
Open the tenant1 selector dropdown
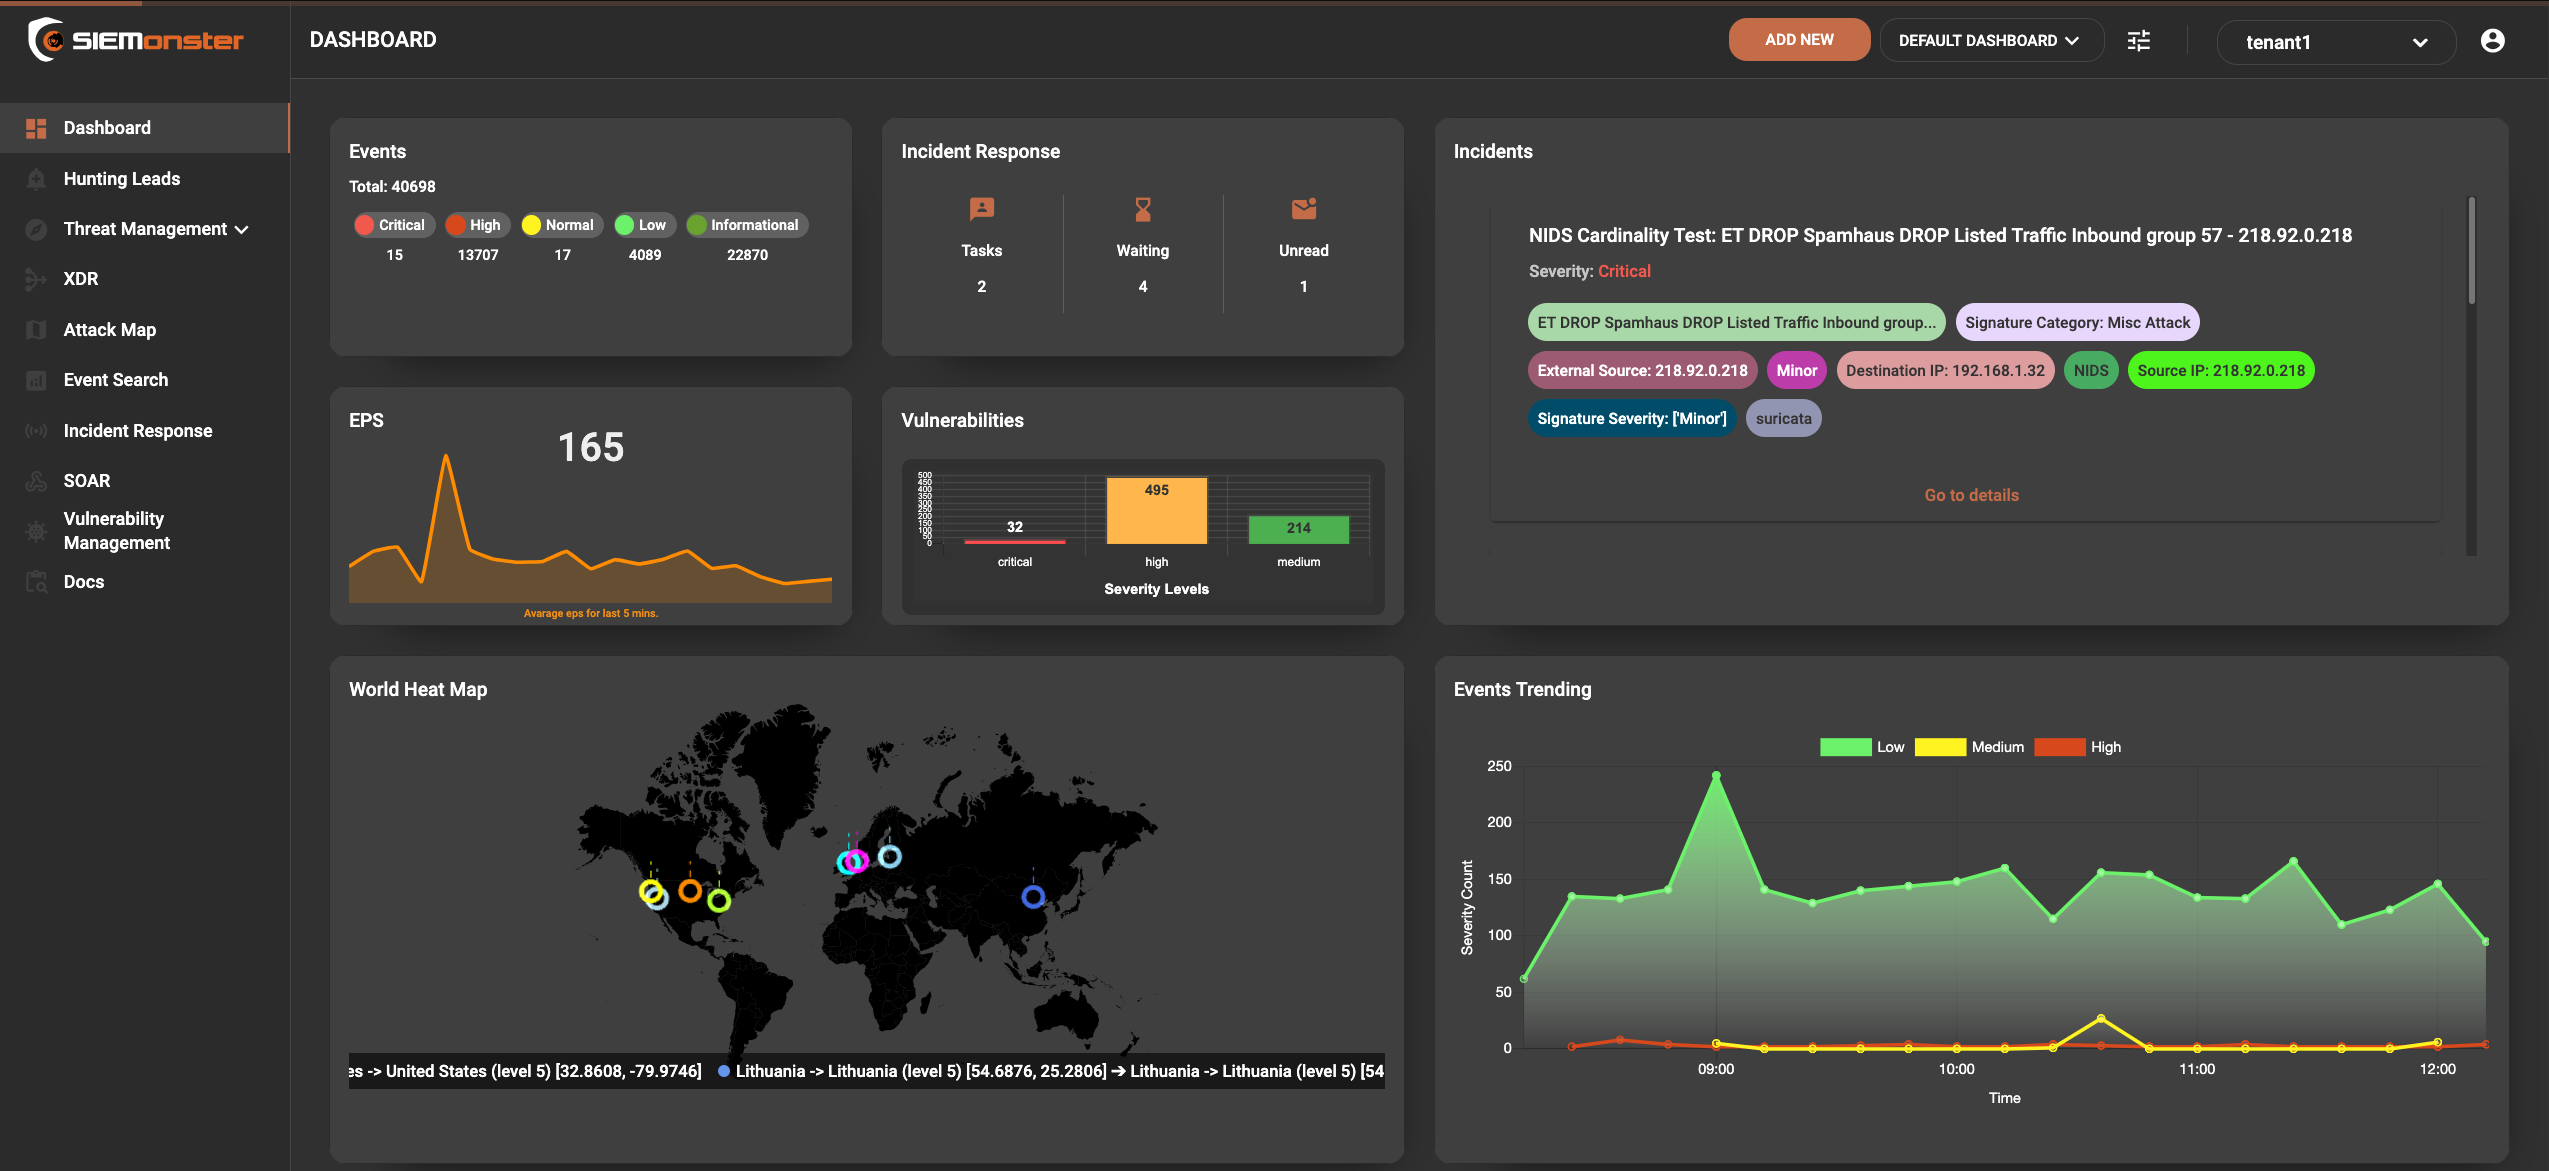pos(2335,42)
